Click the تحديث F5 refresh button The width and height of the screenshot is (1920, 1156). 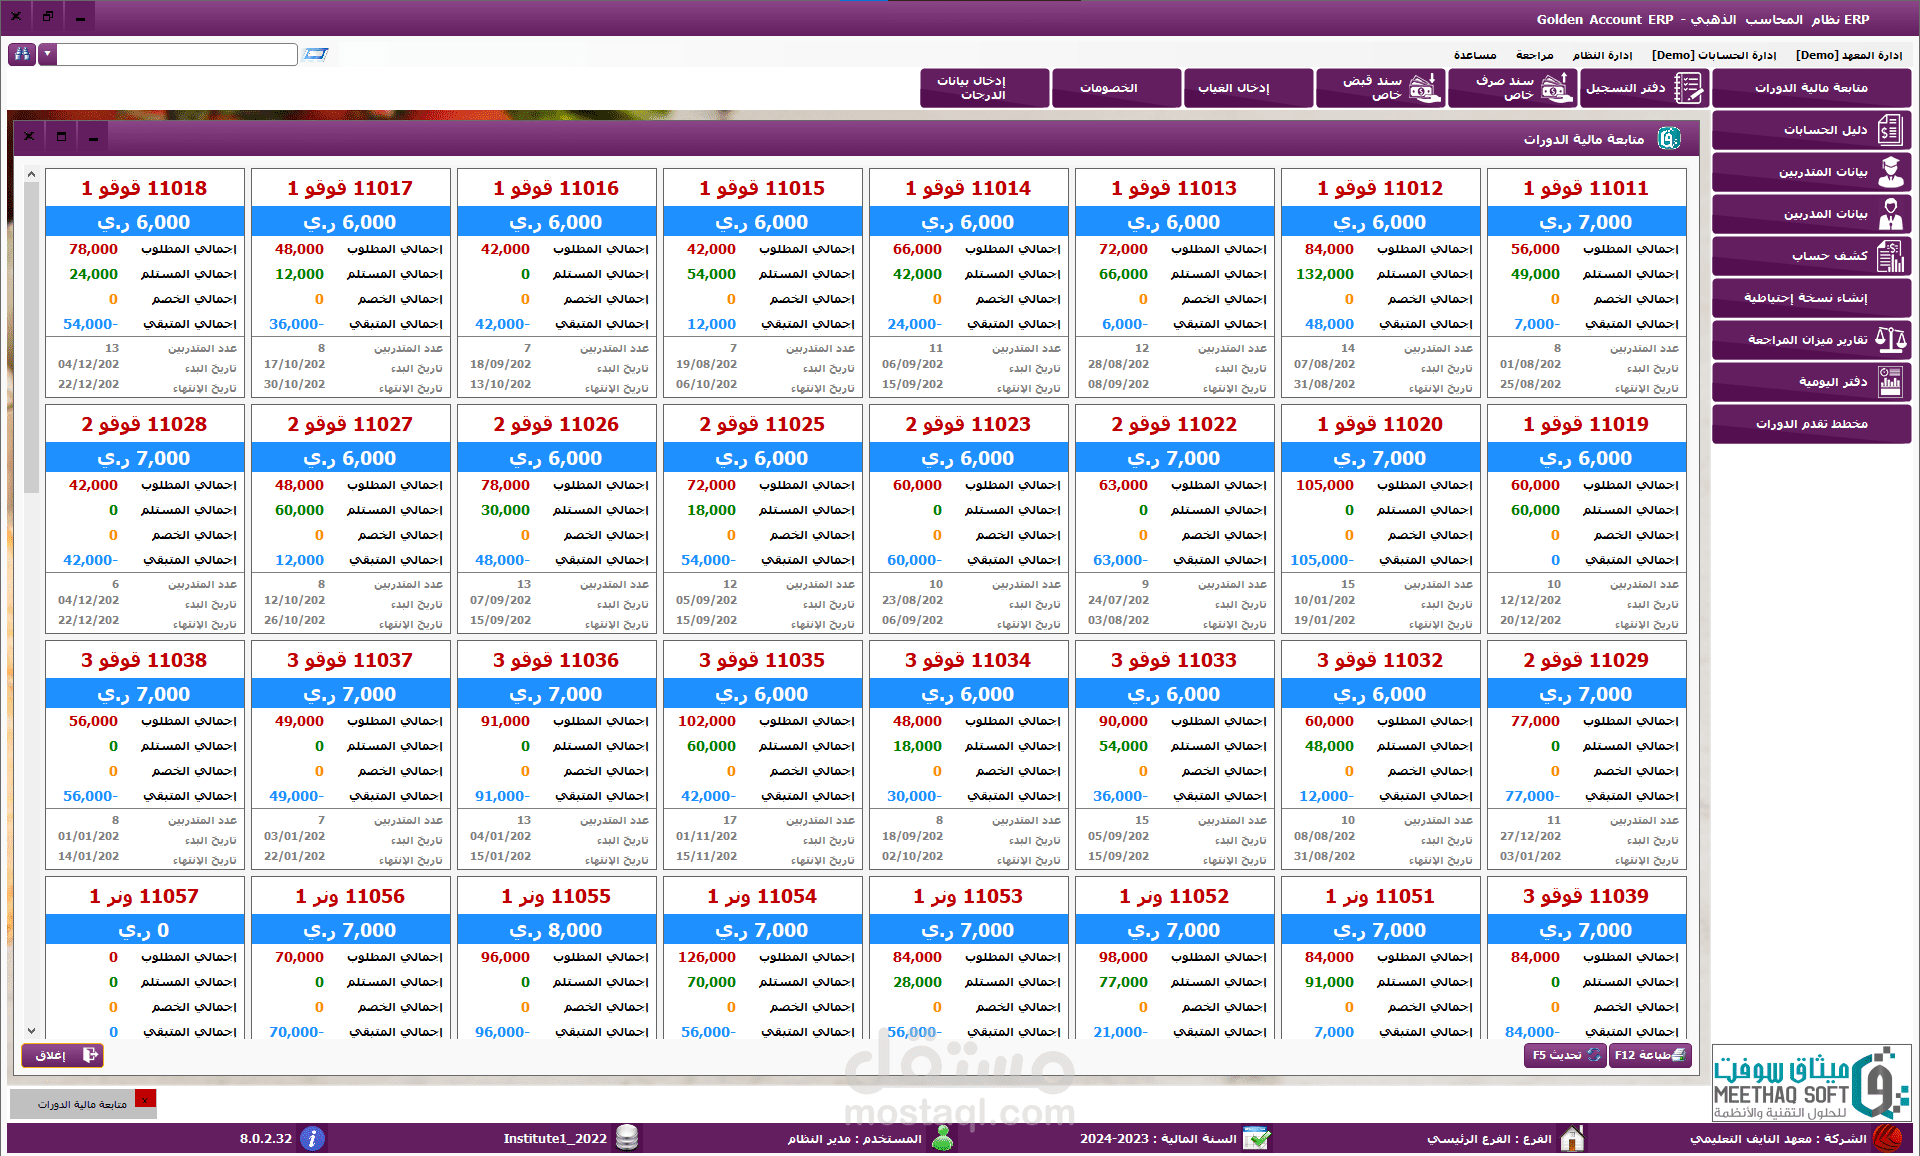click(1564, 1055)
